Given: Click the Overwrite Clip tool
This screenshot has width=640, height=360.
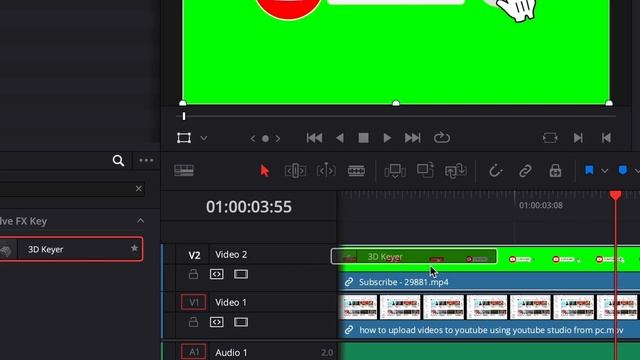Looking at the screenshot, I should click(425, 170).
